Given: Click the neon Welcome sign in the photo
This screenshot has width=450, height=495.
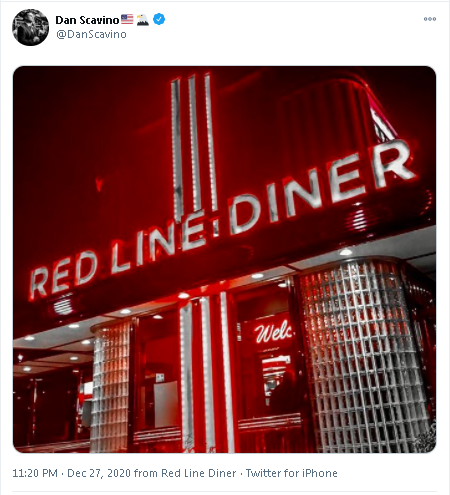Looking at the screenshot, I should coord(273,332).
